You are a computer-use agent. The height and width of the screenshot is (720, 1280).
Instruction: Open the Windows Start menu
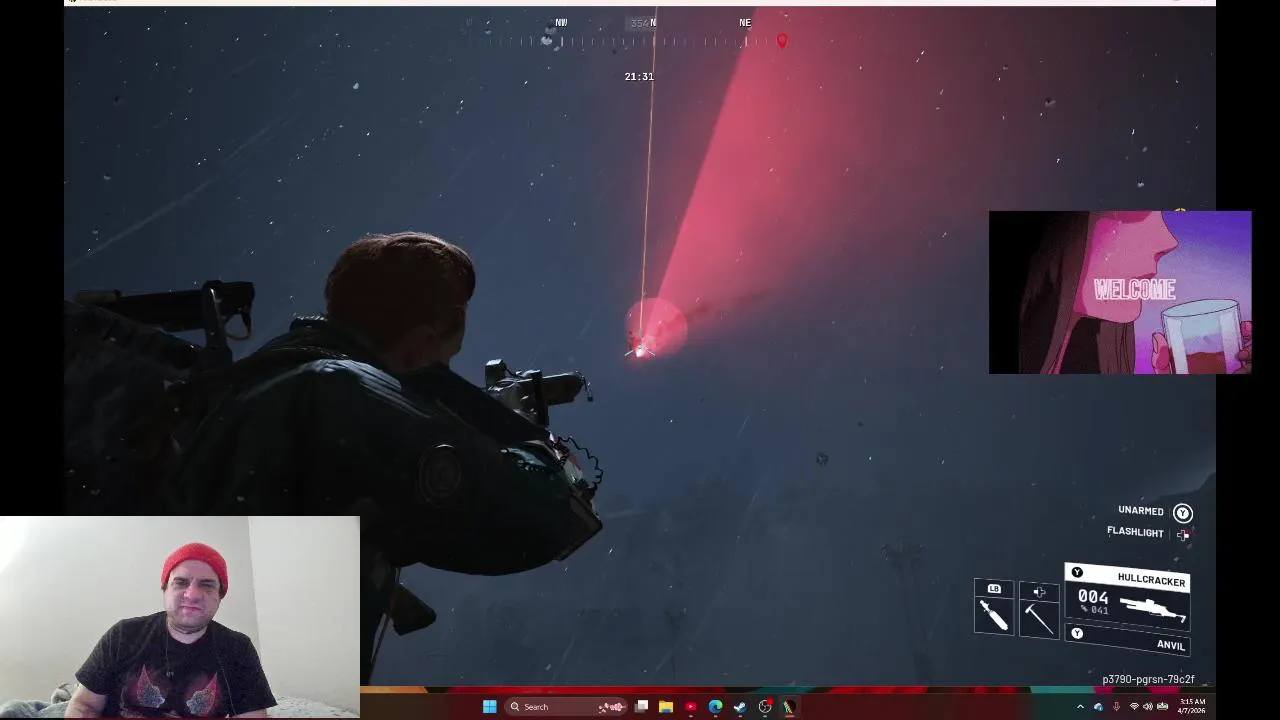point(489,707)
